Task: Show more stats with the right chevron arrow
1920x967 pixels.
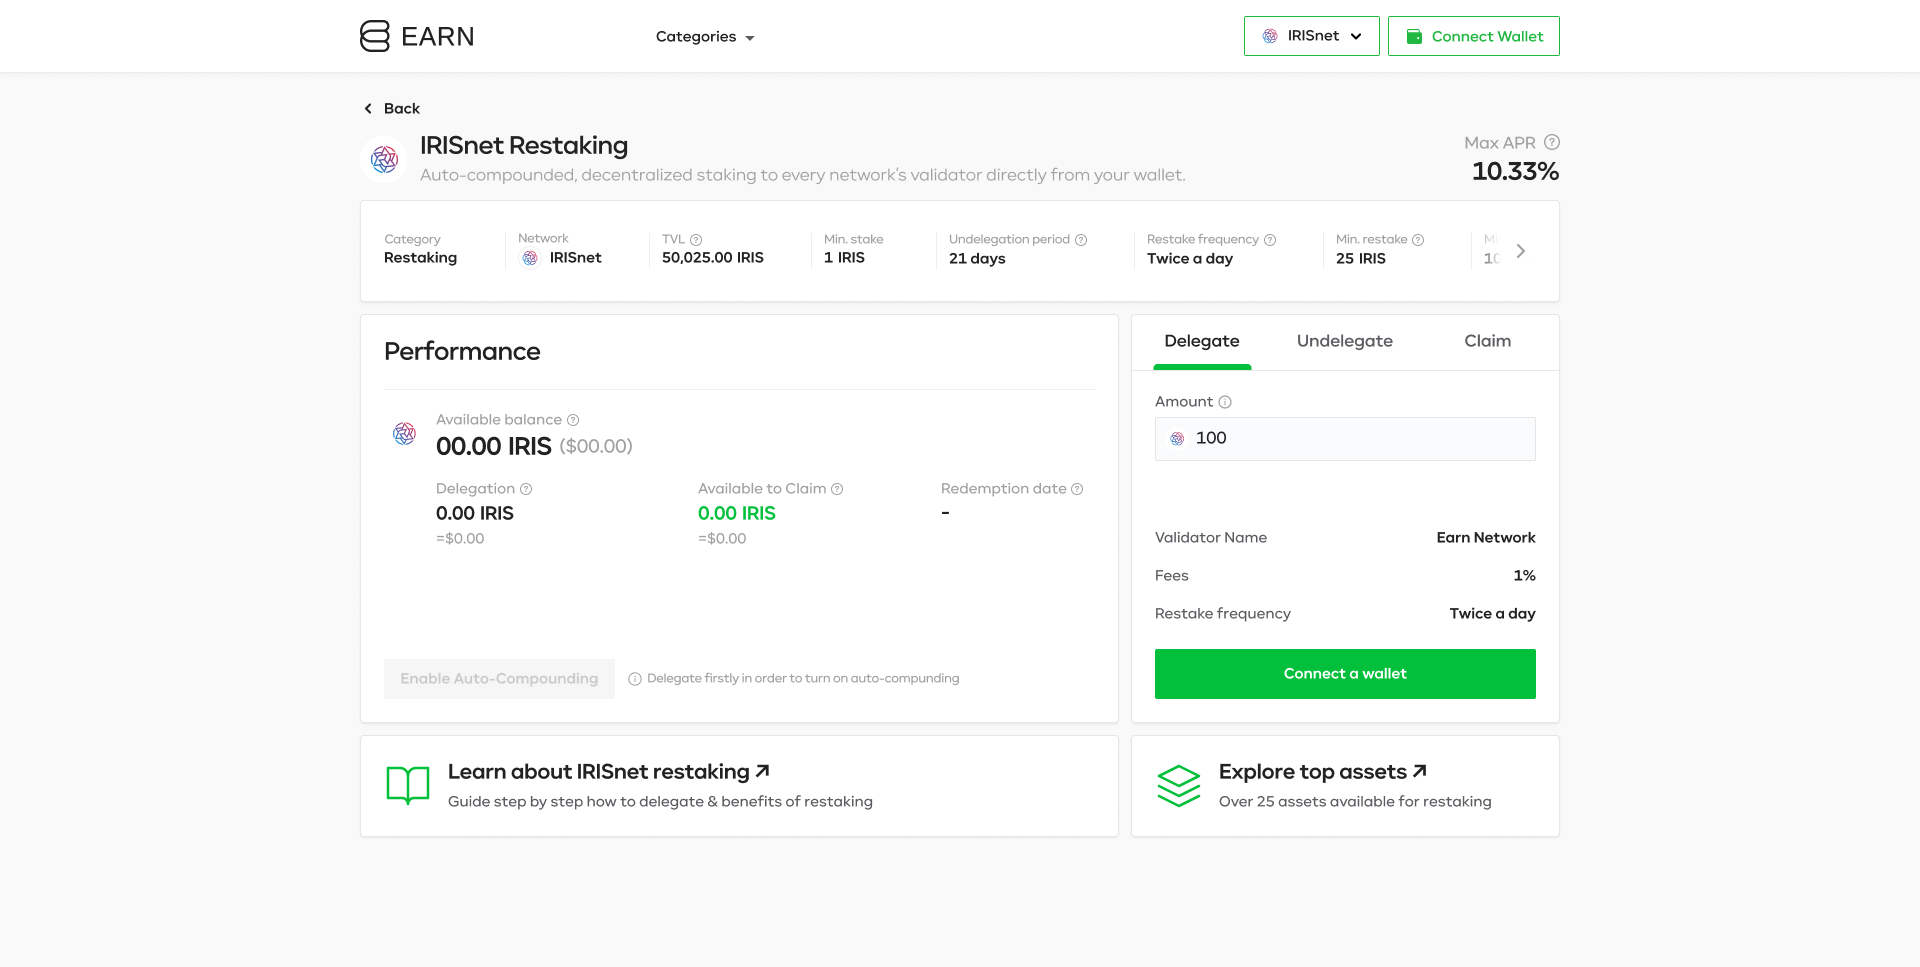Action: click(1520, 251)
